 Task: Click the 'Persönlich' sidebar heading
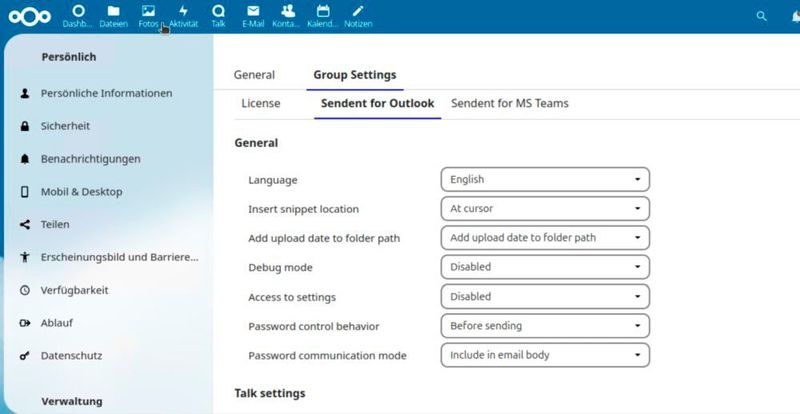(69, 57)
